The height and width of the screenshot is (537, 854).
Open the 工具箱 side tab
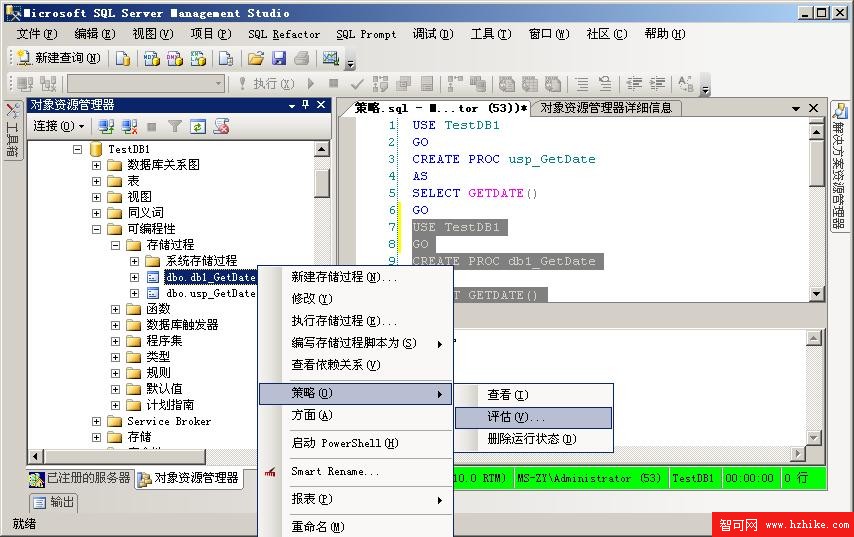tap(12, 131)
